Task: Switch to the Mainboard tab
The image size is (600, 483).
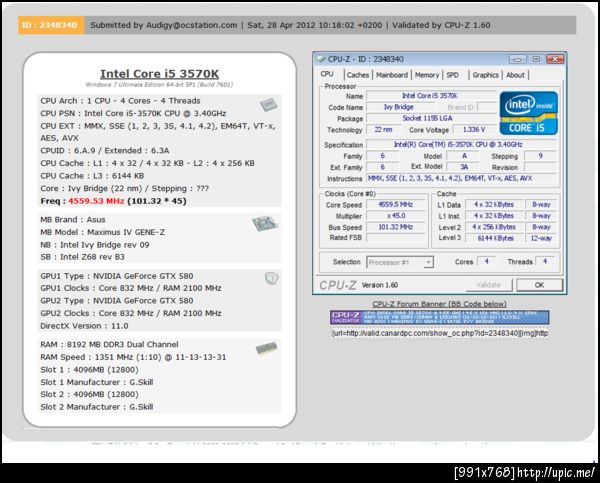Action: point(392,75)
